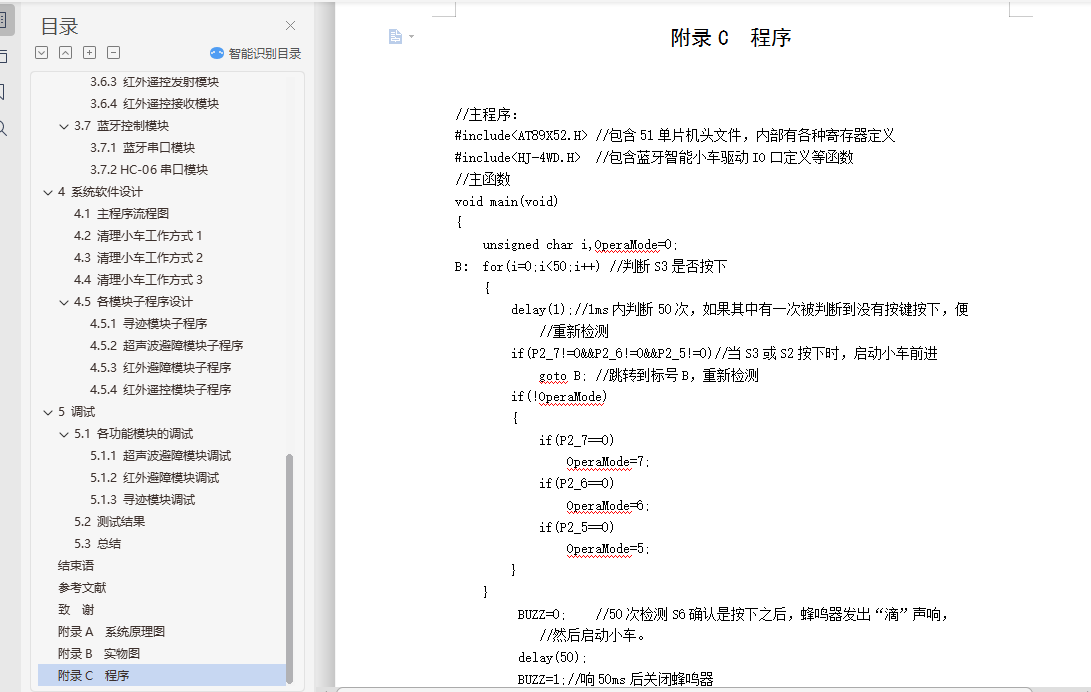This screenshot has width=1091, height=692.
Task: Go to 3.6.4 红外遥控接收模块
Action: click(154, 104)
